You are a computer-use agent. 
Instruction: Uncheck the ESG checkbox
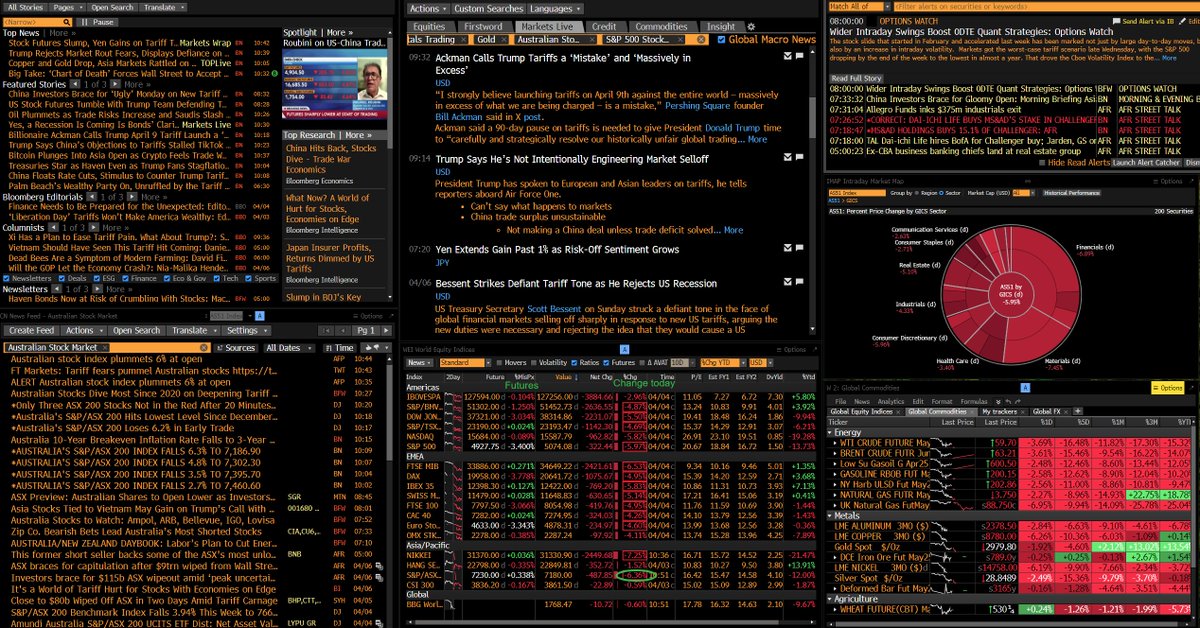click(95, 279)
